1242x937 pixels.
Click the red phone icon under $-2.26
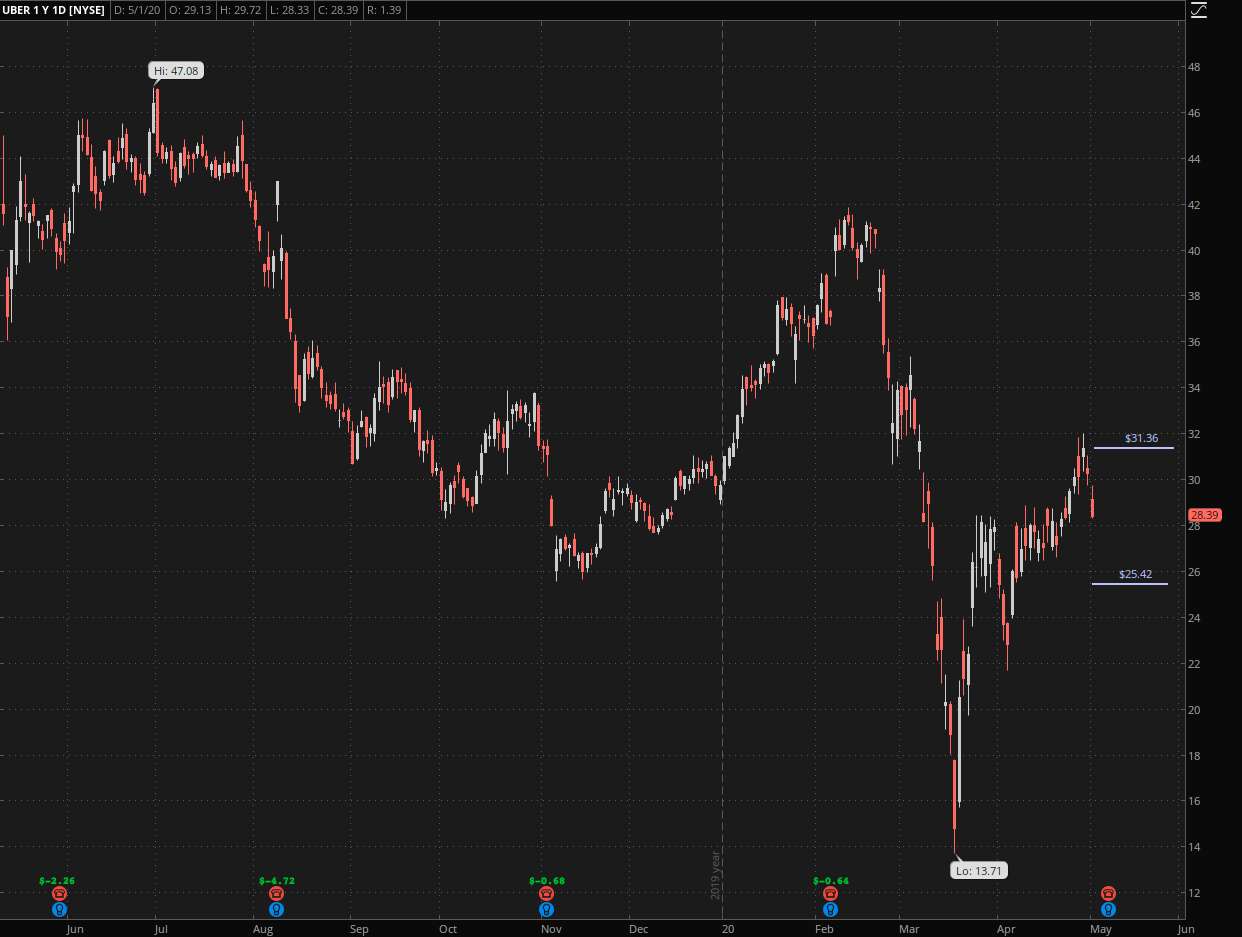point(59,893)
